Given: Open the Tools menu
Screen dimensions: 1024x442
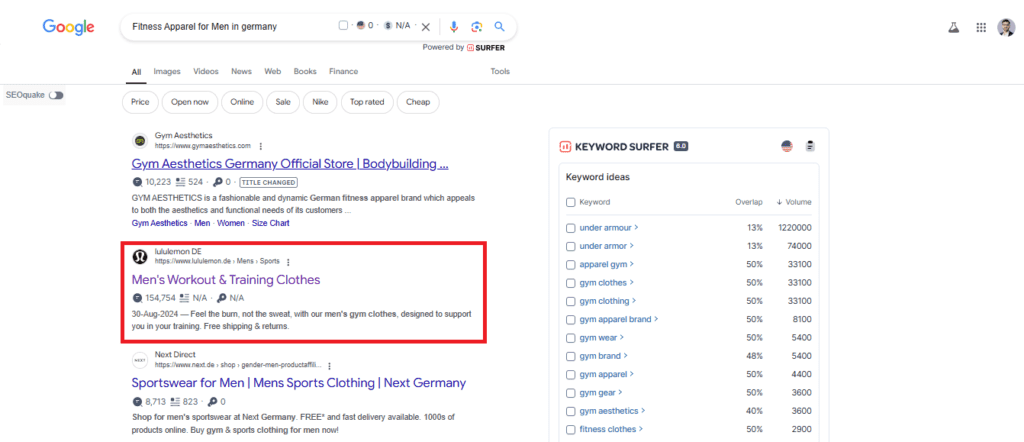Looking at the screenshot, I should 500,71.
